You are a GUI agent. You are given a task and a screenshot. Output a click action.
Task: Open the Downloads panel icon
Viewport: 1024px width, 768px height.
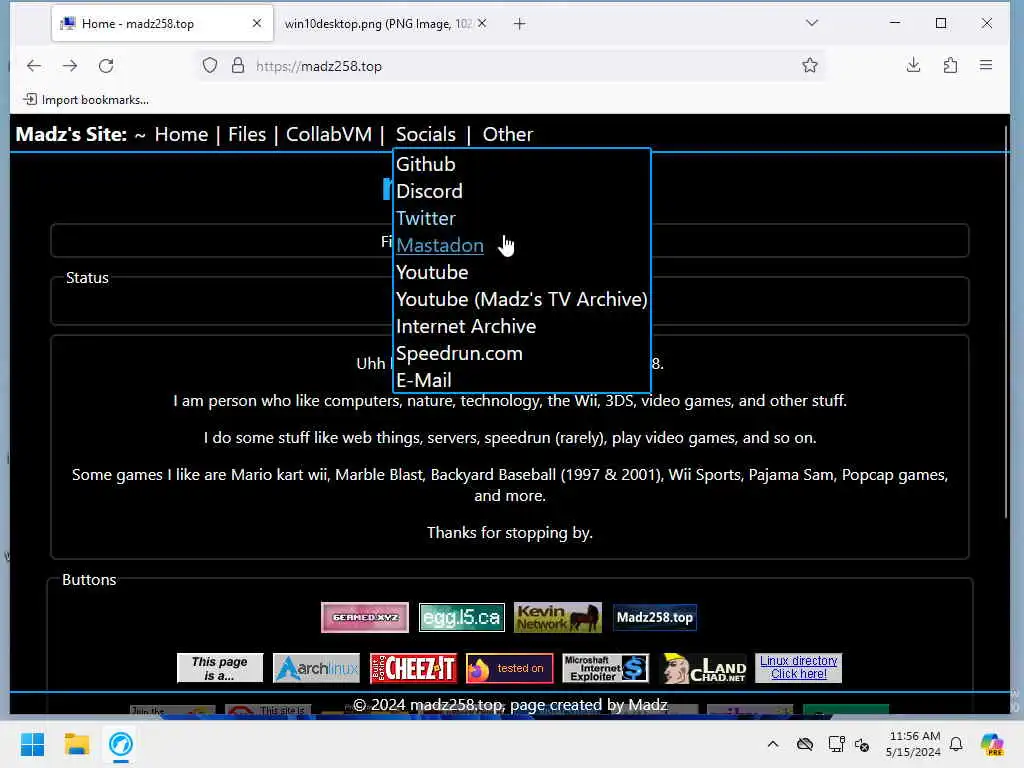pos(914,65)
